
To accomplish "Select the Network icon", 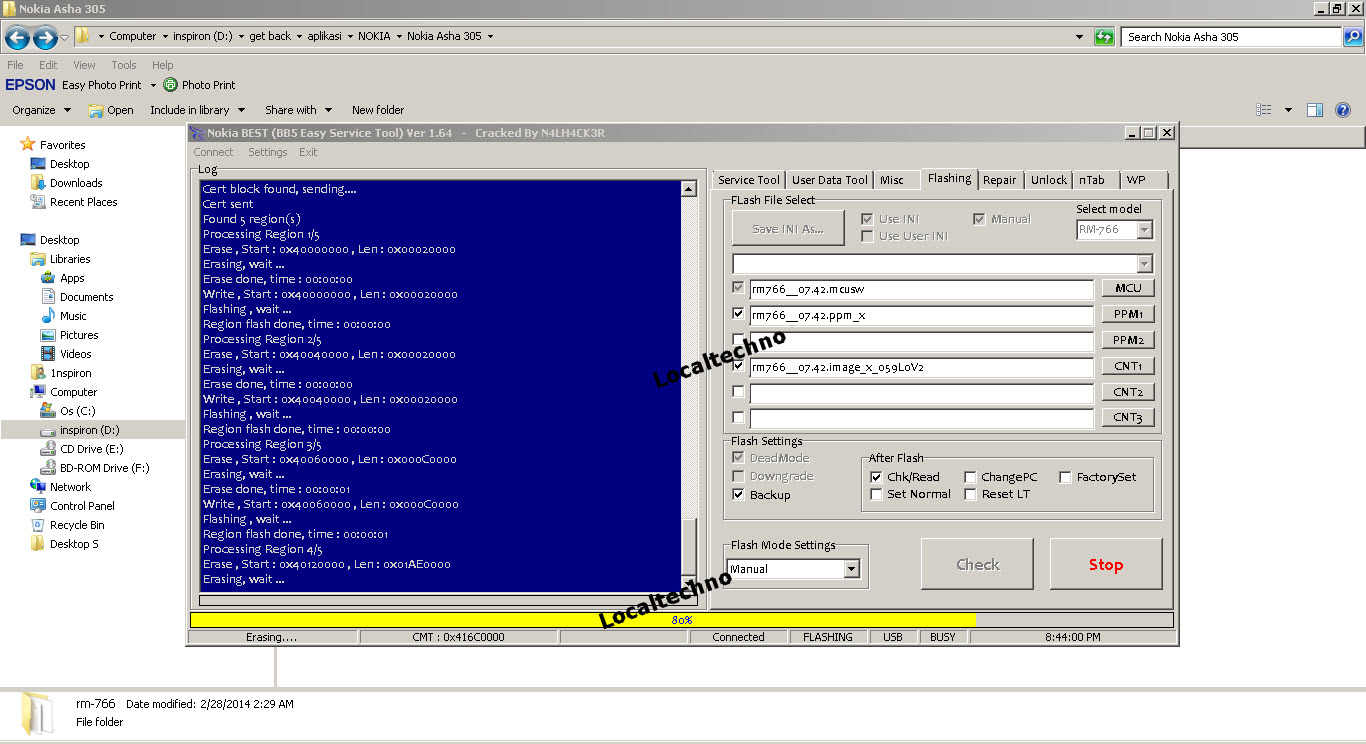I will [x=38, y=487].
